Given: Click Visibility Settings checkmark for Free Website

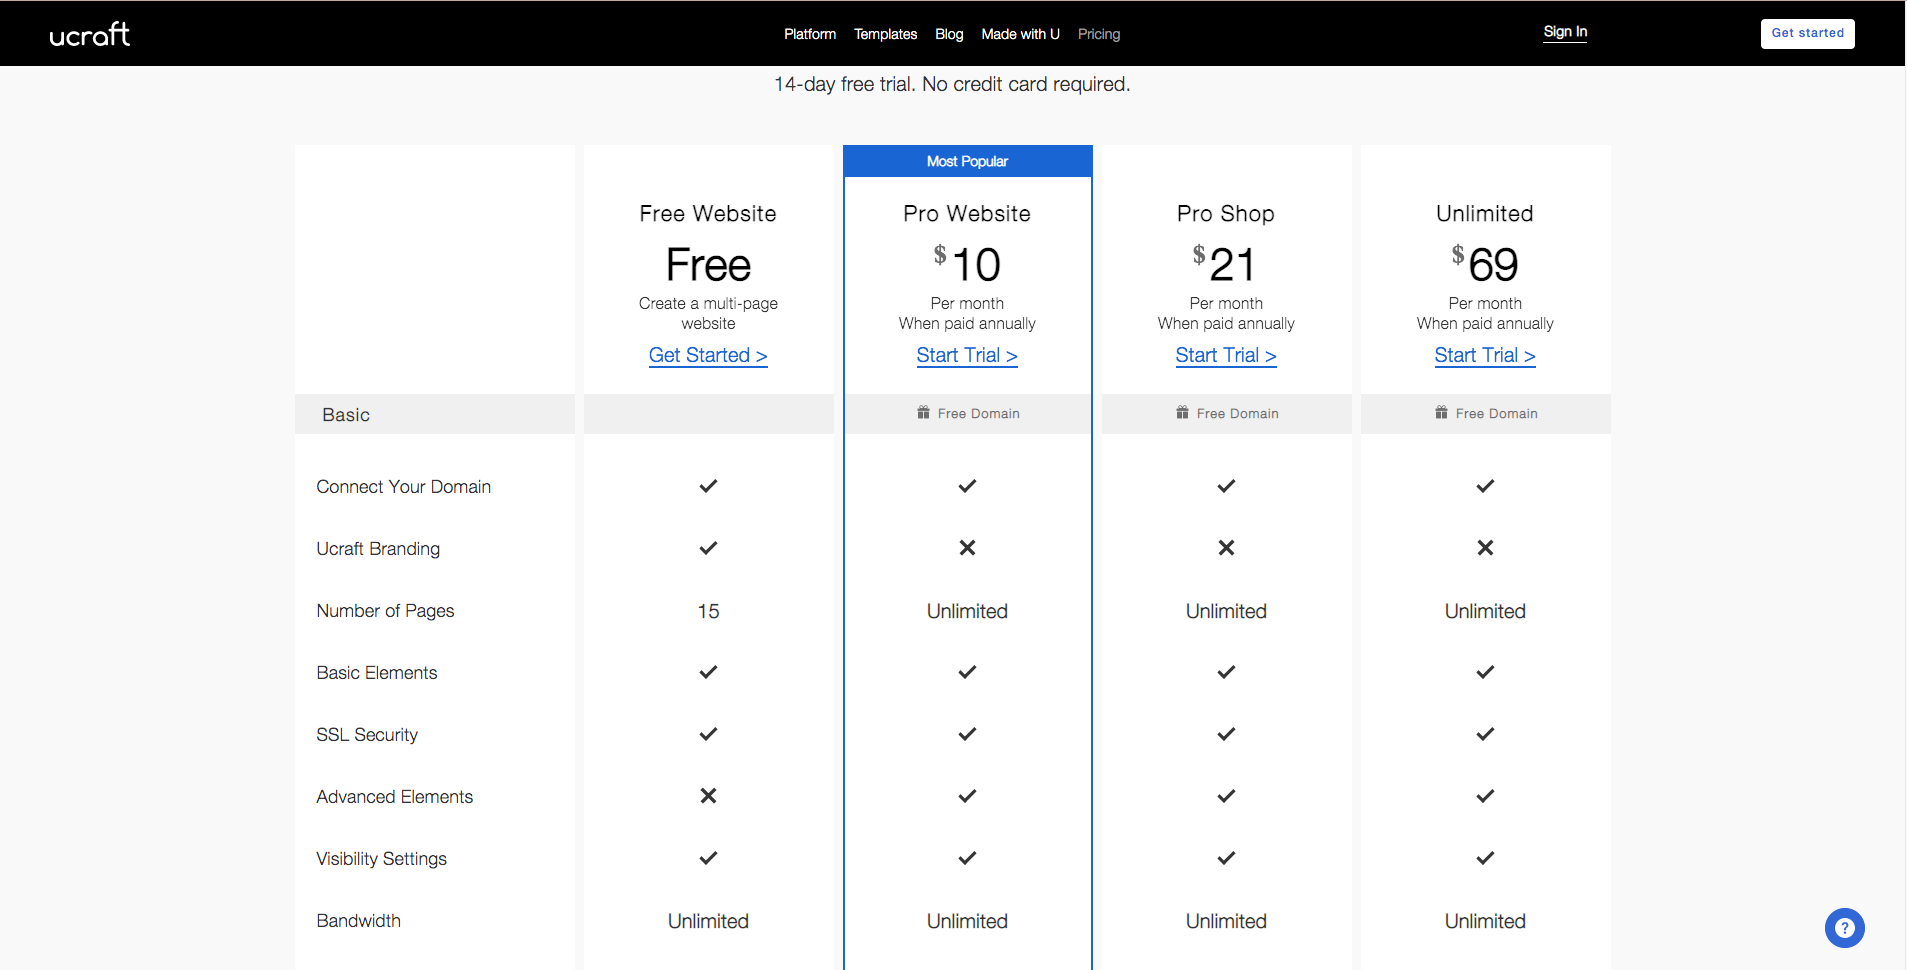Looking at the screenshot, I should pyautogui.click(x=708, y=858).
